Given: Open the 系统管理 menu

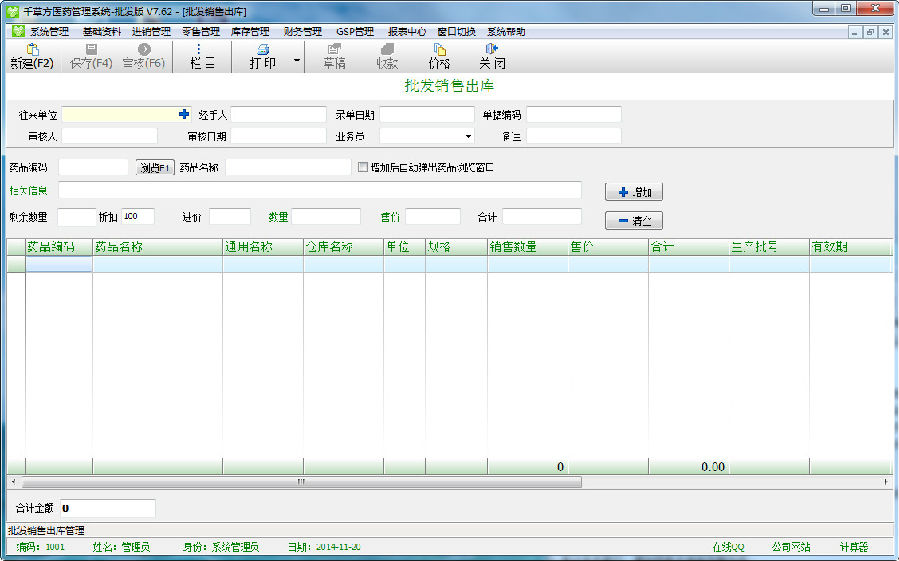Looking at the screenshot, I should 49,32.
